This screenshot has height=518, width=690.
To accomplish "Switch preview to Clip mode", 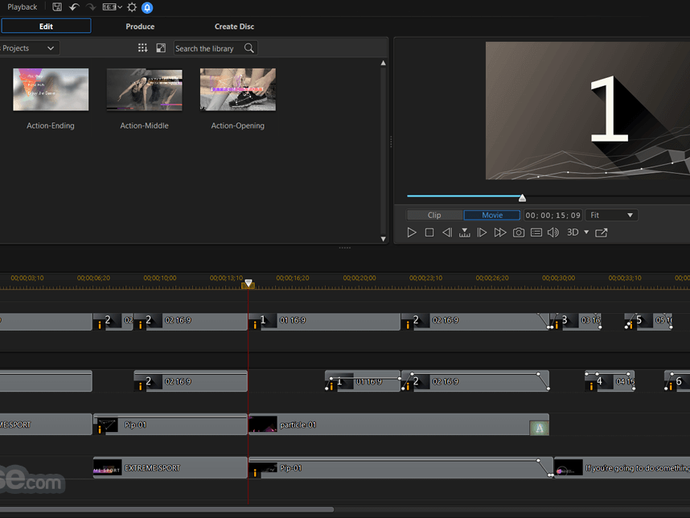I will [434, 215].
